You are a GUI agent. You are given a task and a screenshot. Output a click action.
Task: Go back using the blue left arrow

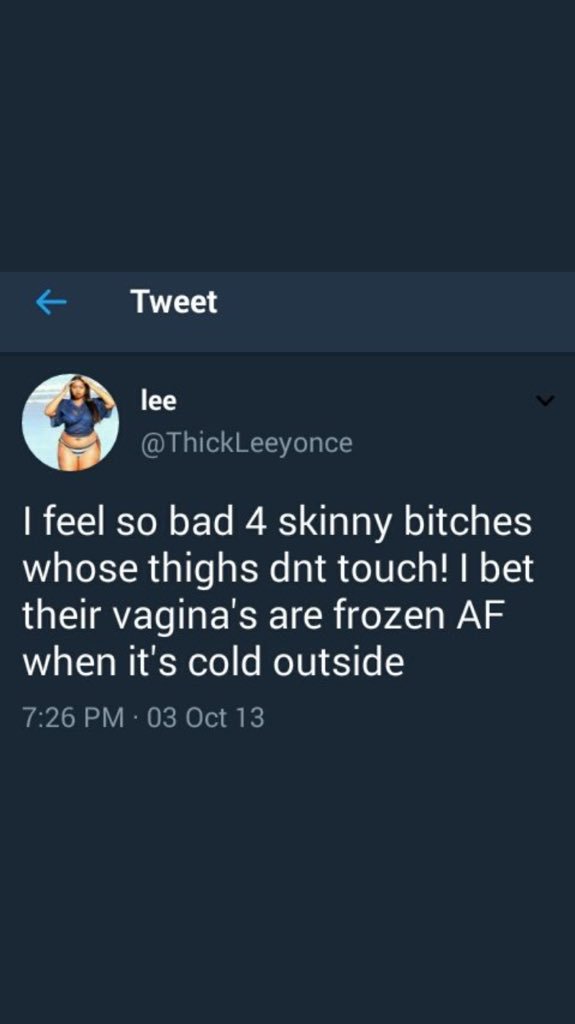tap(51, 302)
